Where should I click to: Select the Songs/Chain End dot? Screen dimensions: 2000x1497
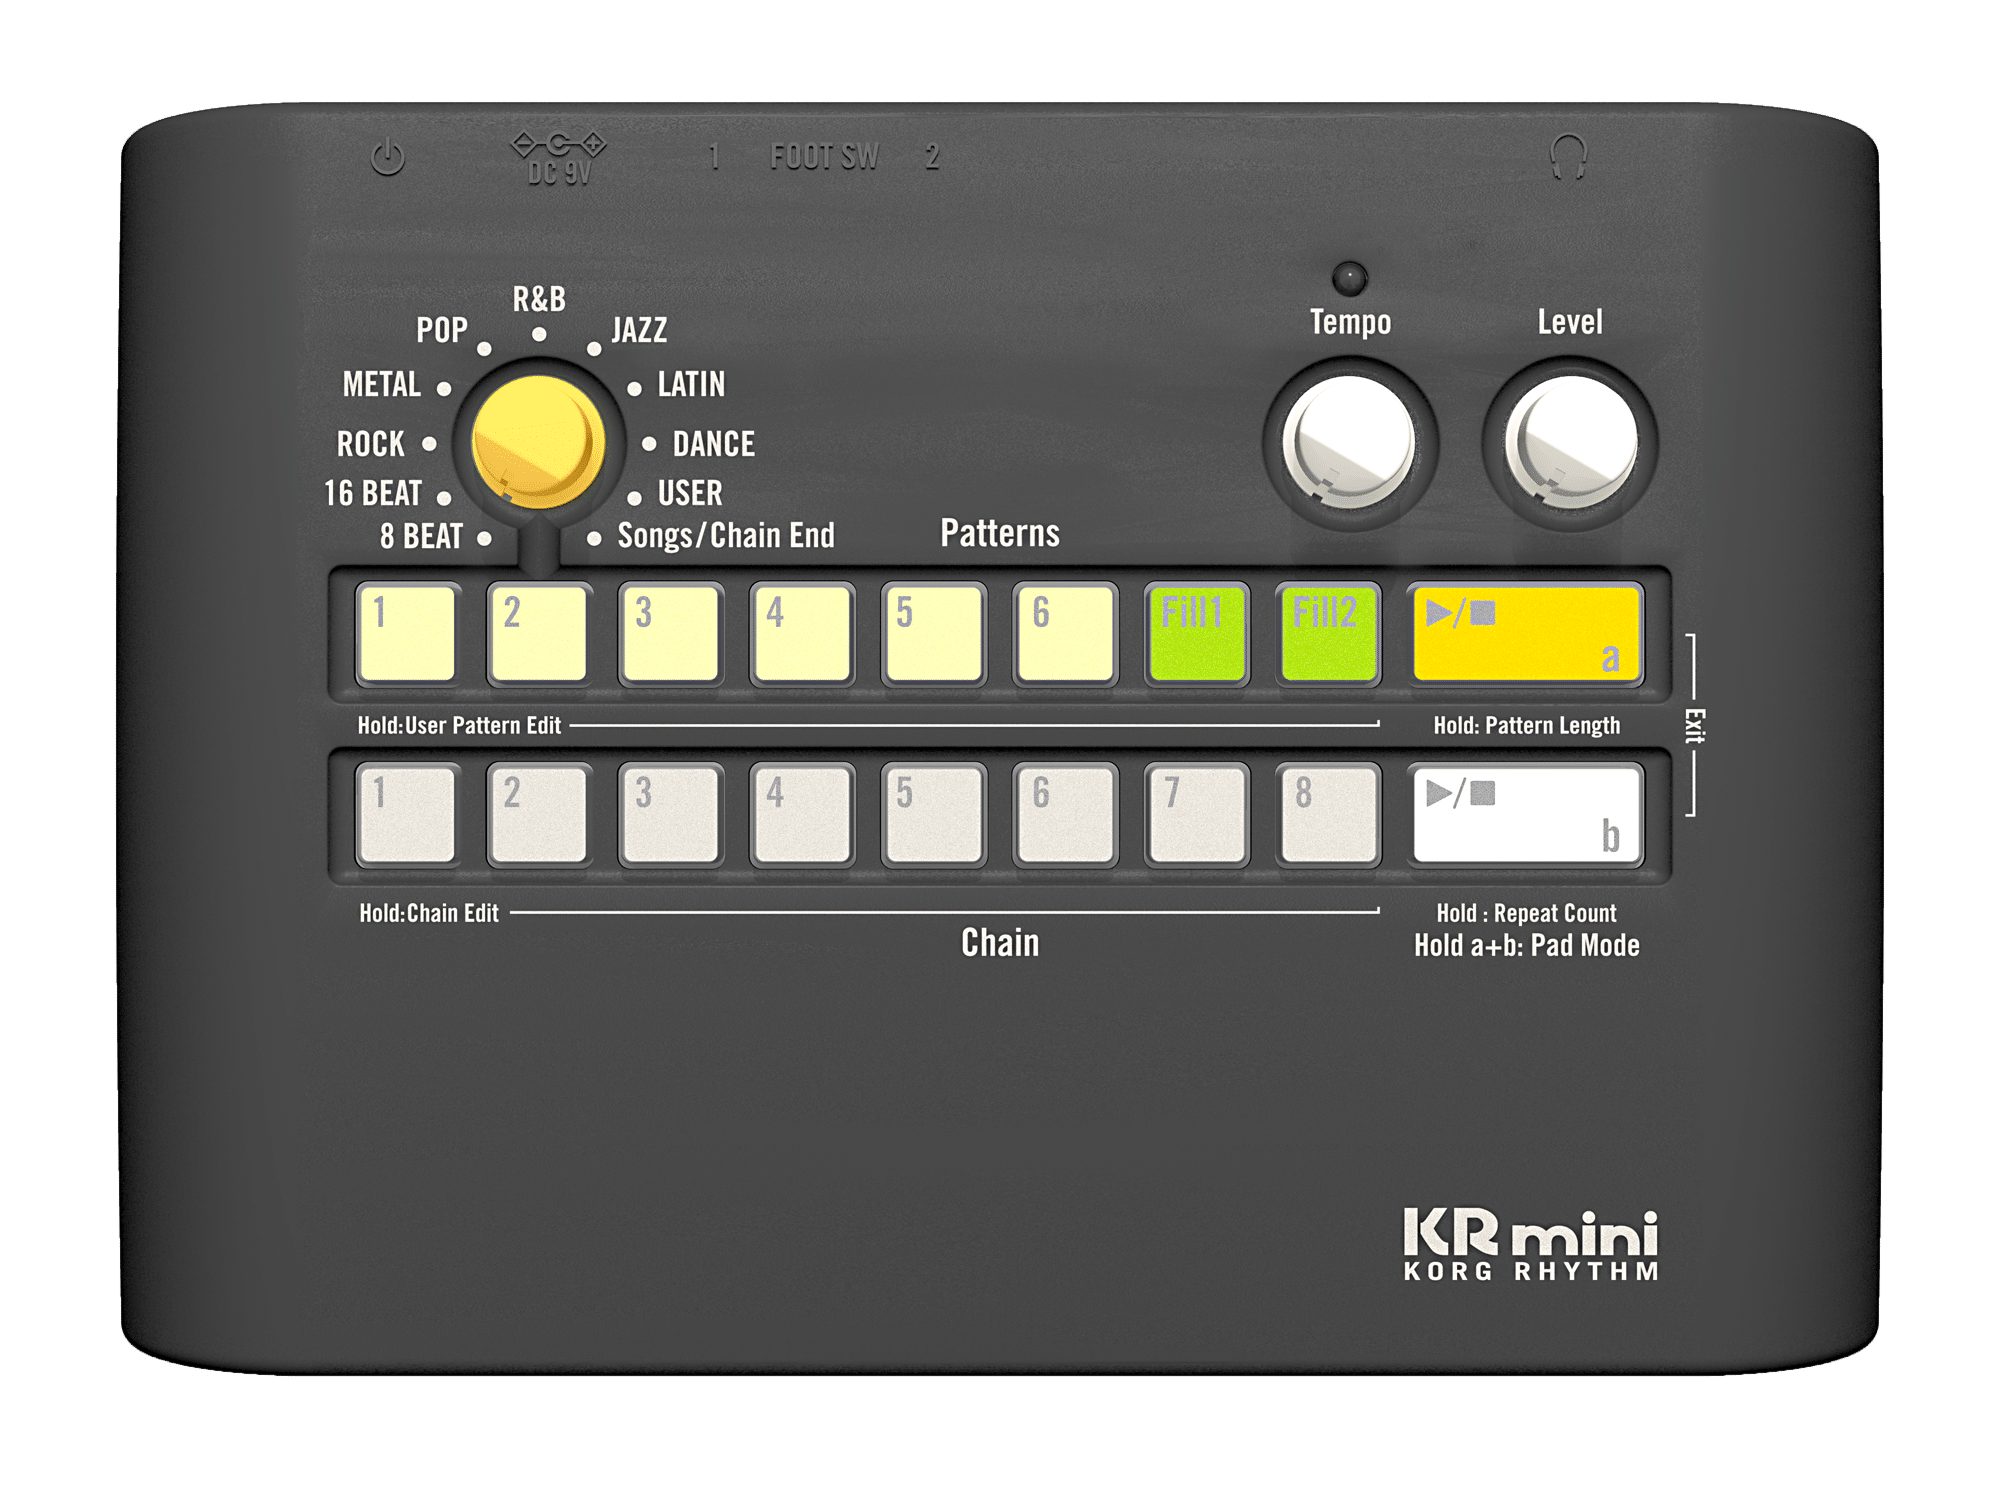[x=594, y=538]
